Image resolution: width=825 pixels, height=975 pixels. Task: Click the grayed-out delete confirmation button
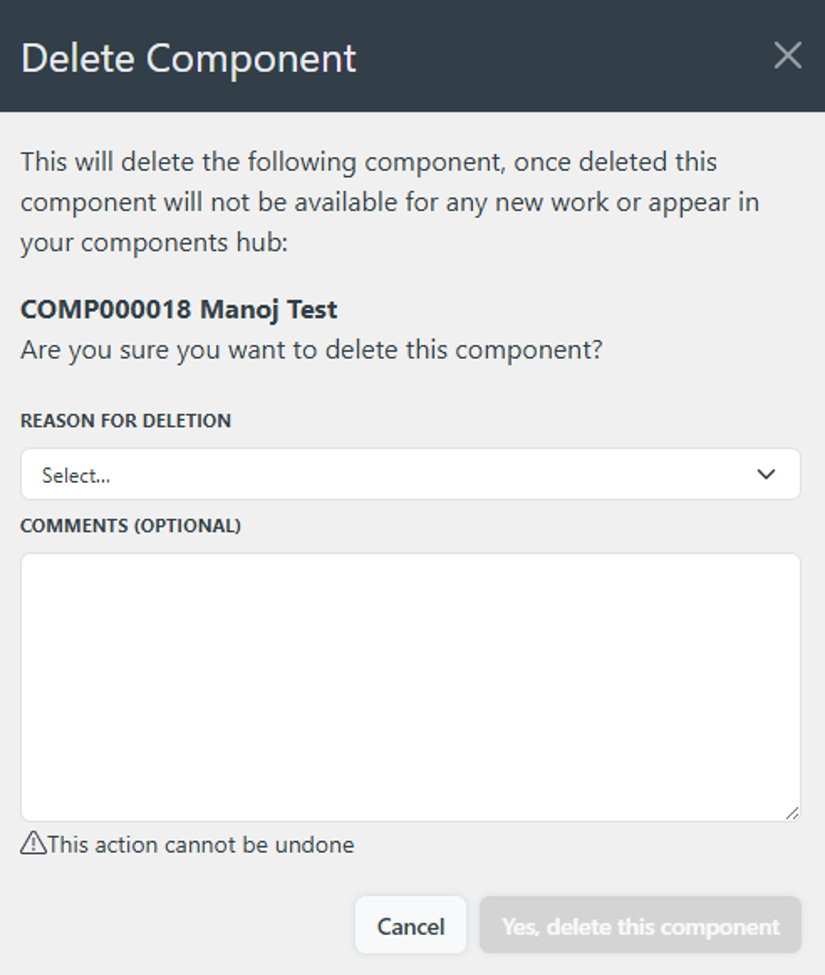(641, 925)
